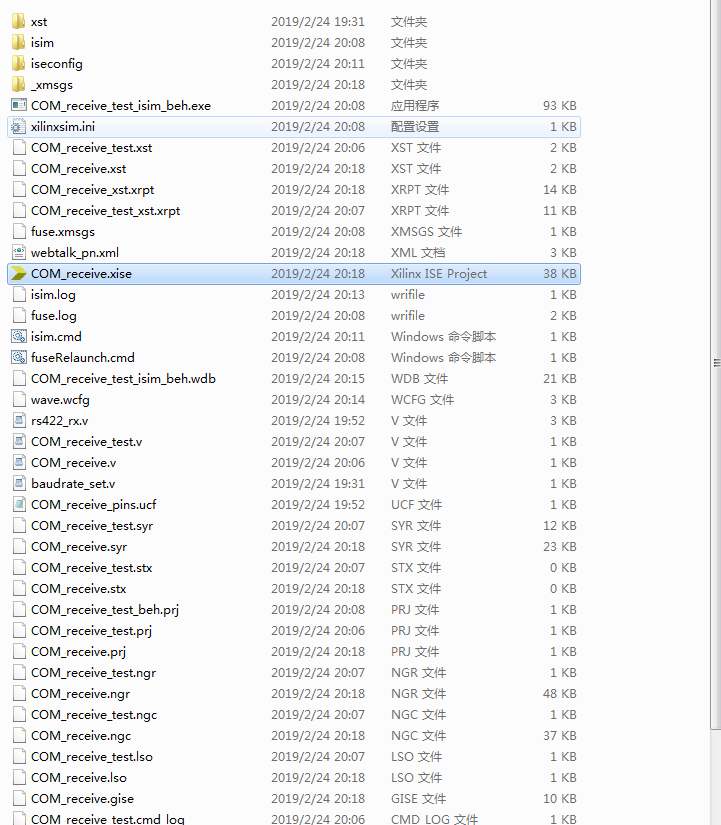Click the COM_receive.xst file icon
Viewport: 721px width, 825px height.
[19, 168]
